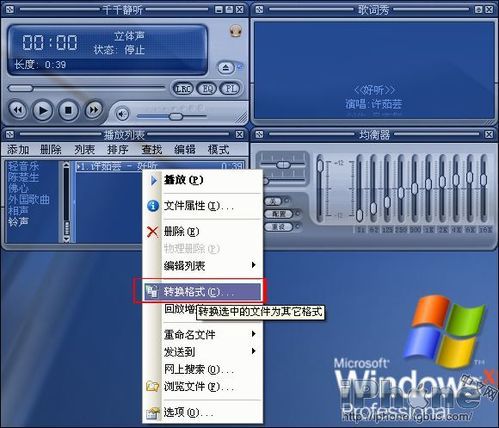Viewport: 499px width, 428px height.
Task: Open the 删除 menu in the playlist bar
Action: tap(51, 150)
